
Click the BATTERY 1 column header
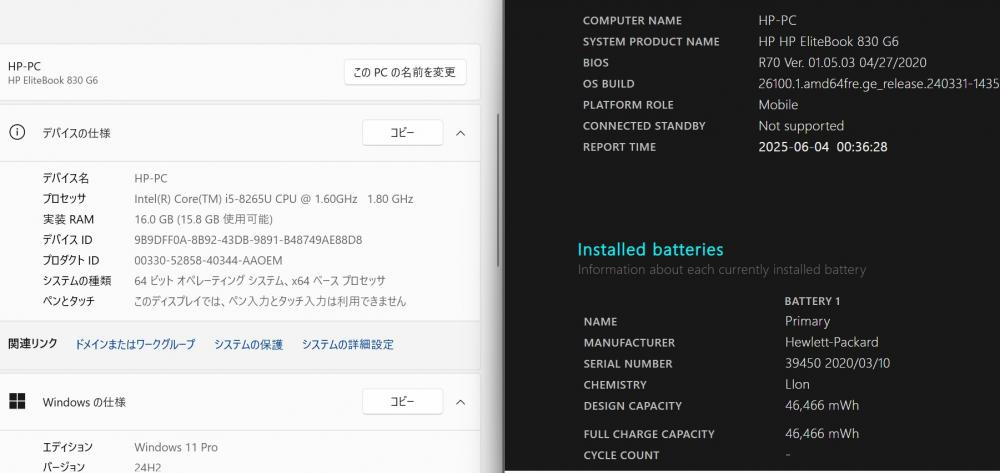(812, 301)
